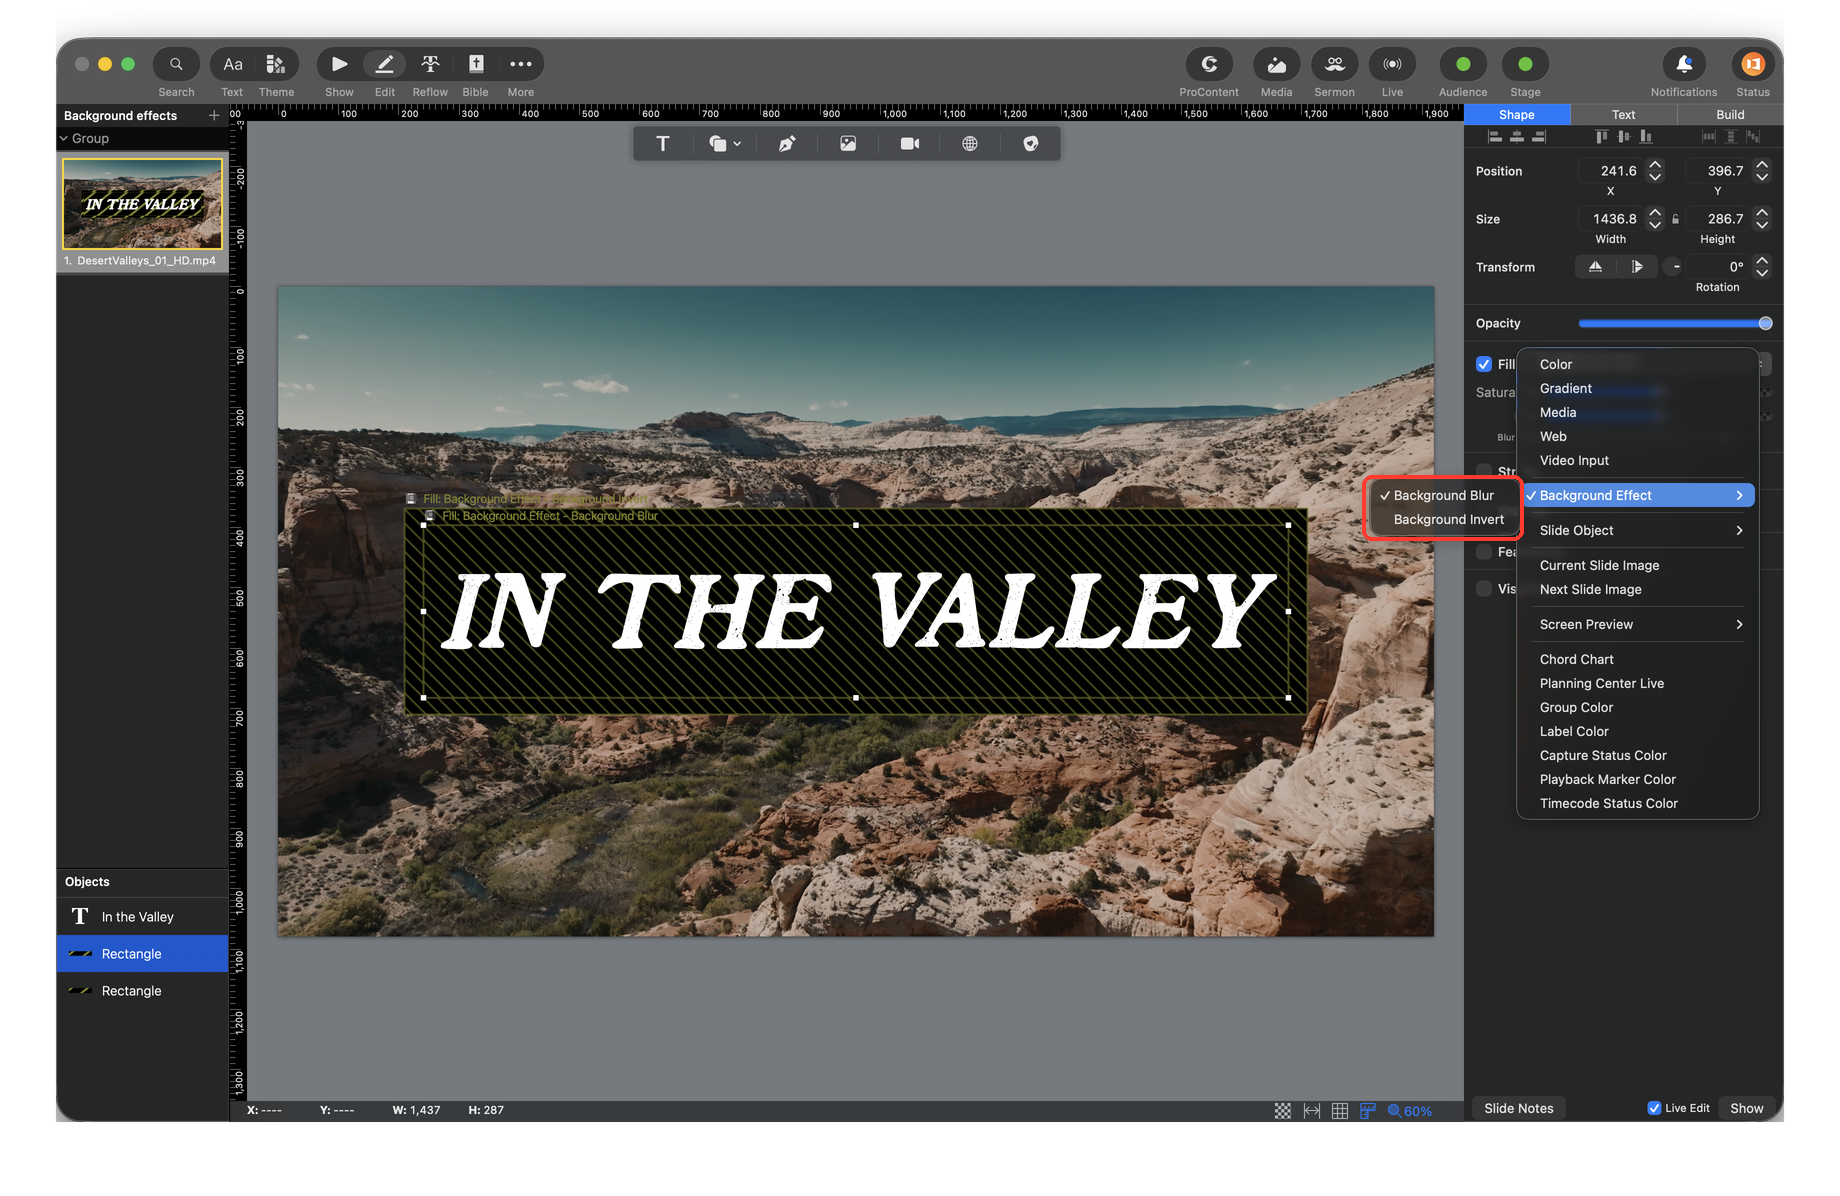Open the Sermon toolbar icon
The height and width of the screenshot is (1196, 1840).
tap(1334, 64)
